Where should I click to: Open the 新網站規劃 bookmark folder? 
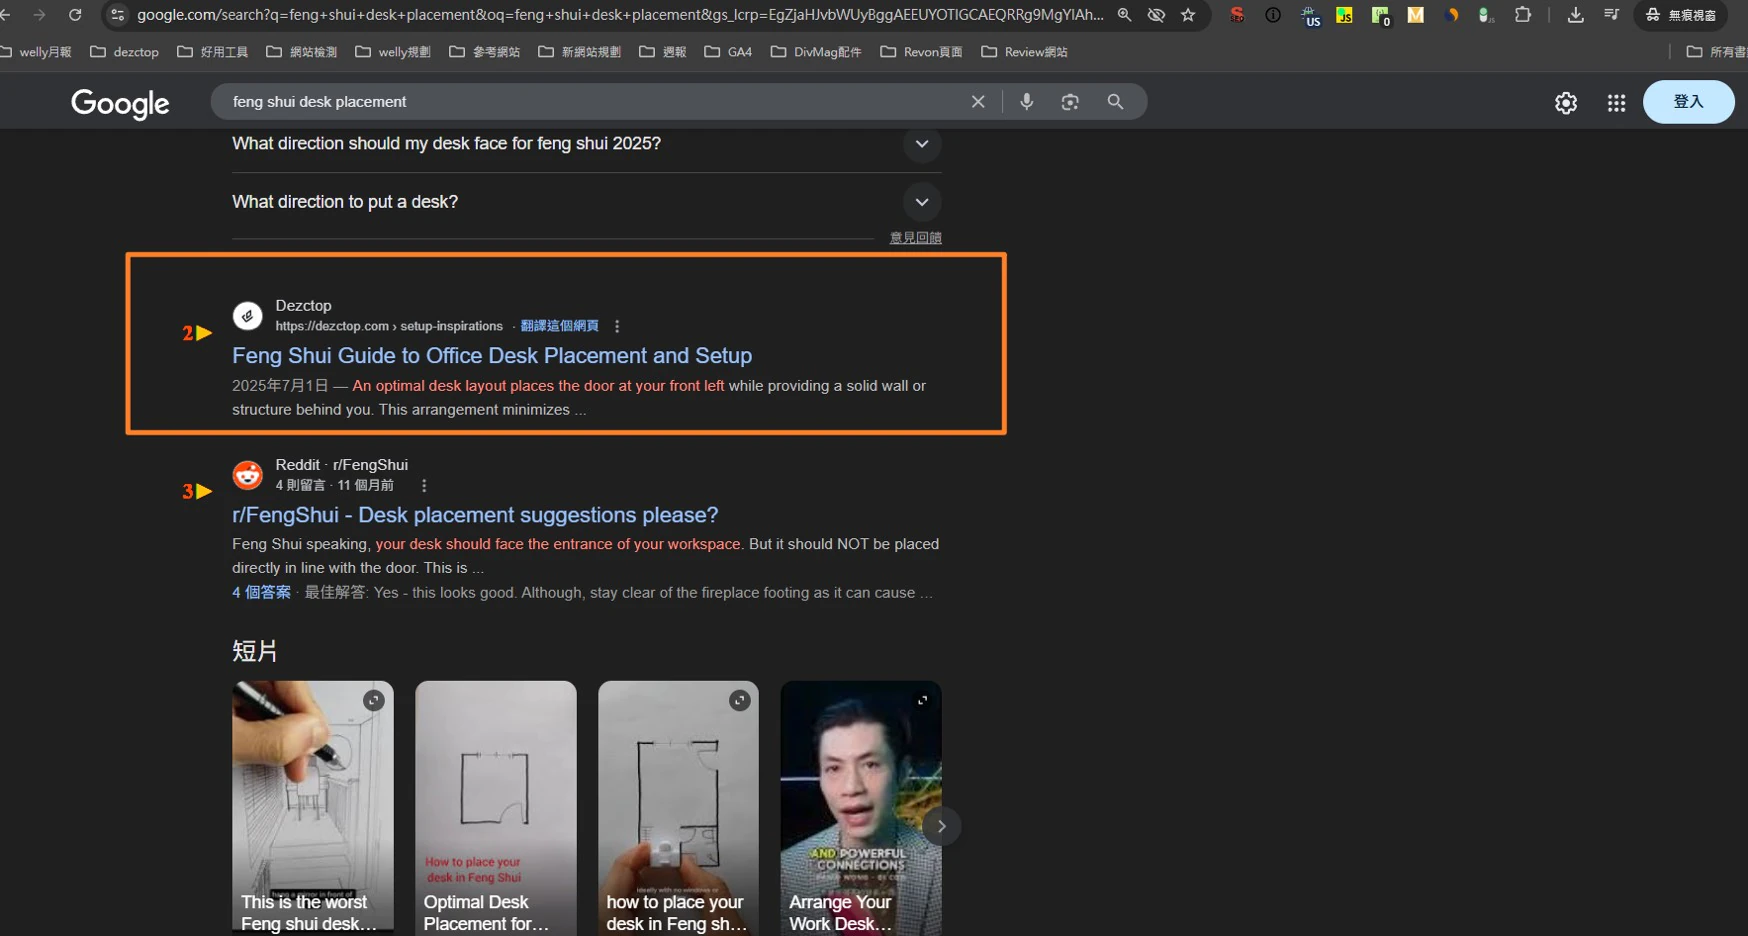[580, 52]
